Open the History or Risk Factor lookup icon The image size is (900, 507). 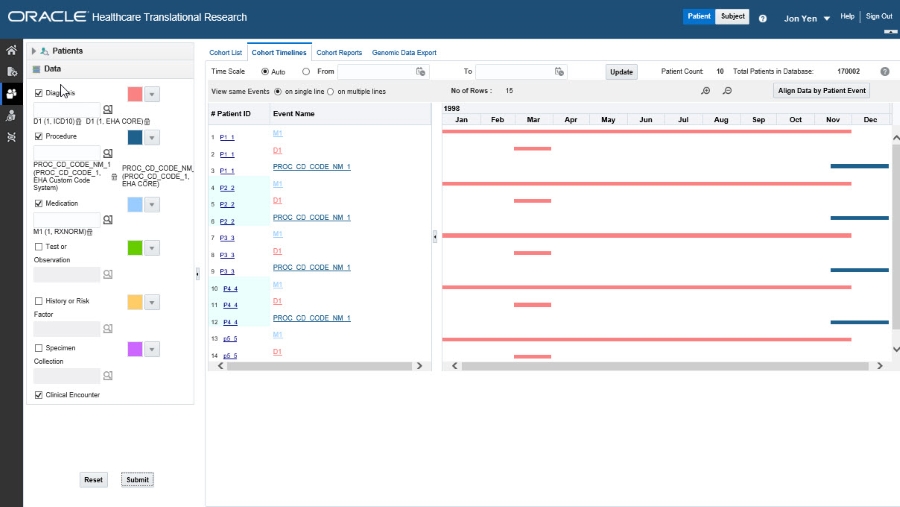coord(108,328)
